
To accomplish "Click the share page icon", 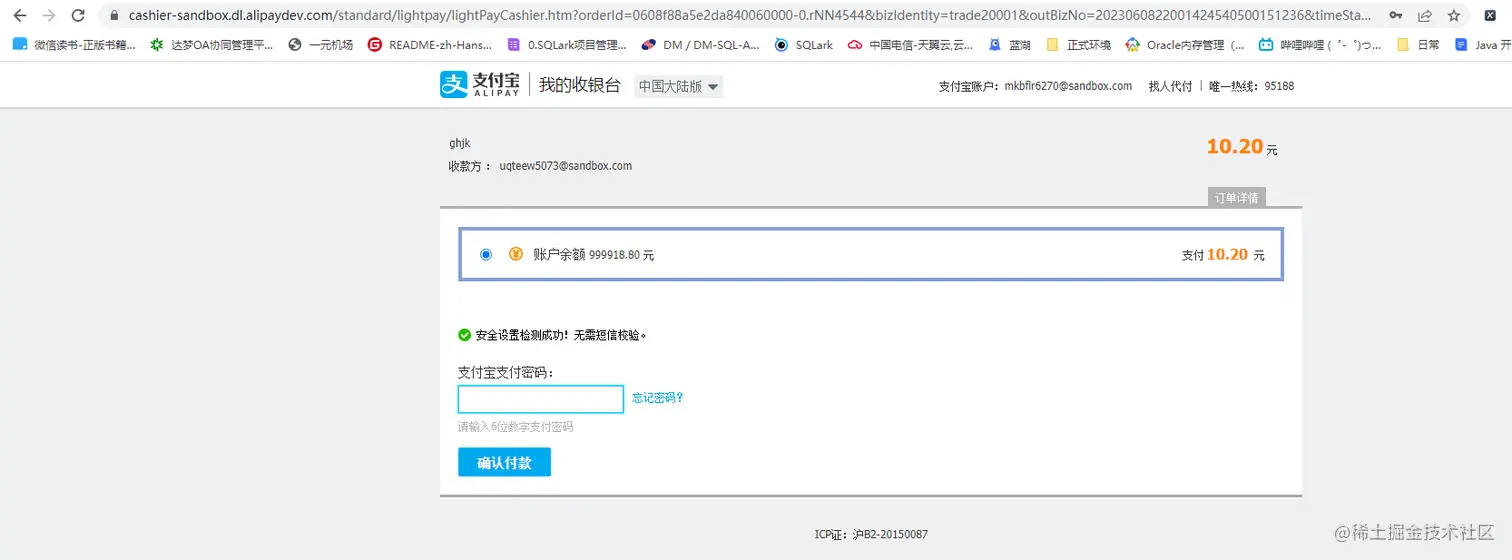I will pyautogui.click(x=1425, y=16).
